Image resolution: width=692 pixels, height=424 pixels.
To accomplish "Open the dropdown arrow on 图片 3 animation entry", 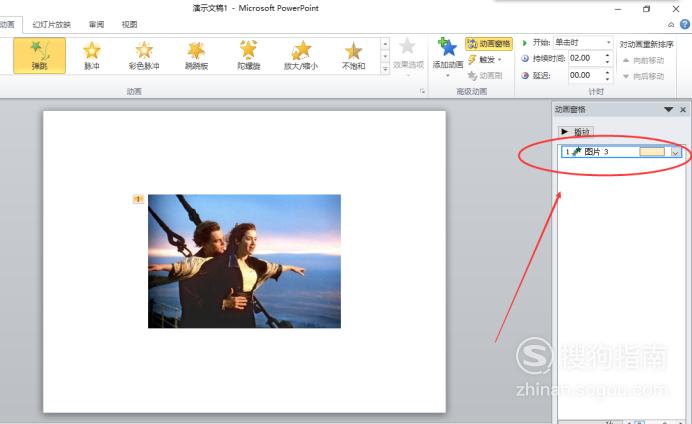I will (x=675, y=152).
